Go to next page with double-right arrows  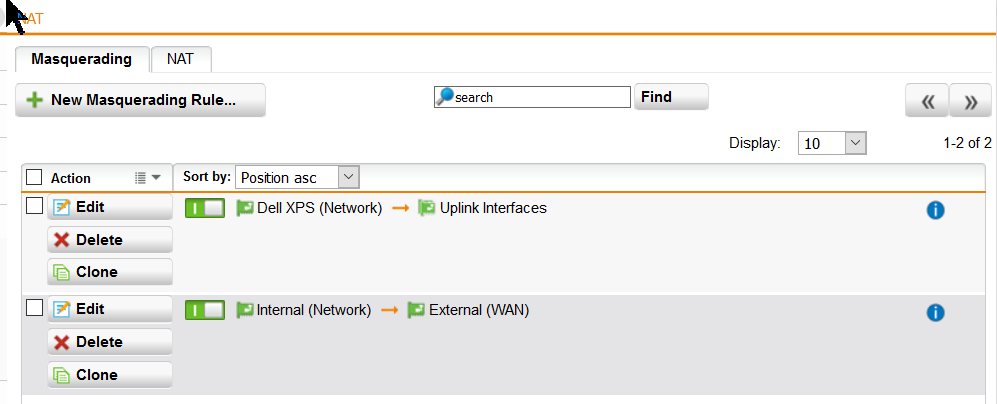click(970, 101)
